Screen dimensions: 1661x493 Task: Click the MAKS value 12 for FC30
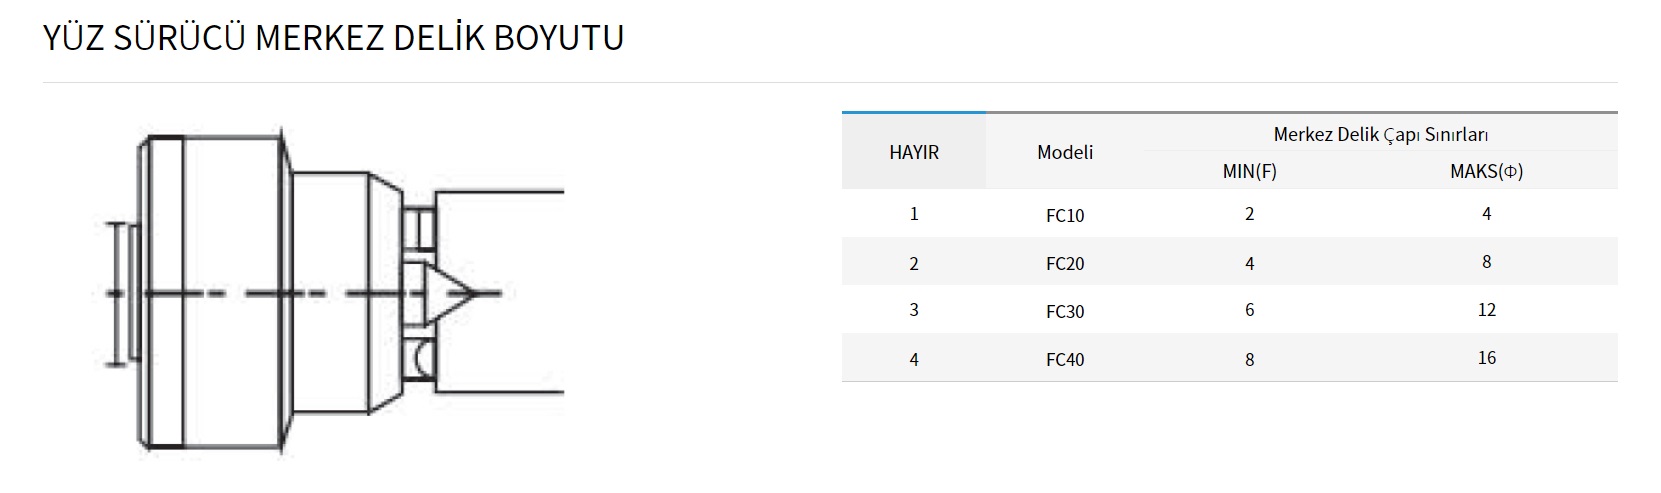click(x=1487, y=310)
